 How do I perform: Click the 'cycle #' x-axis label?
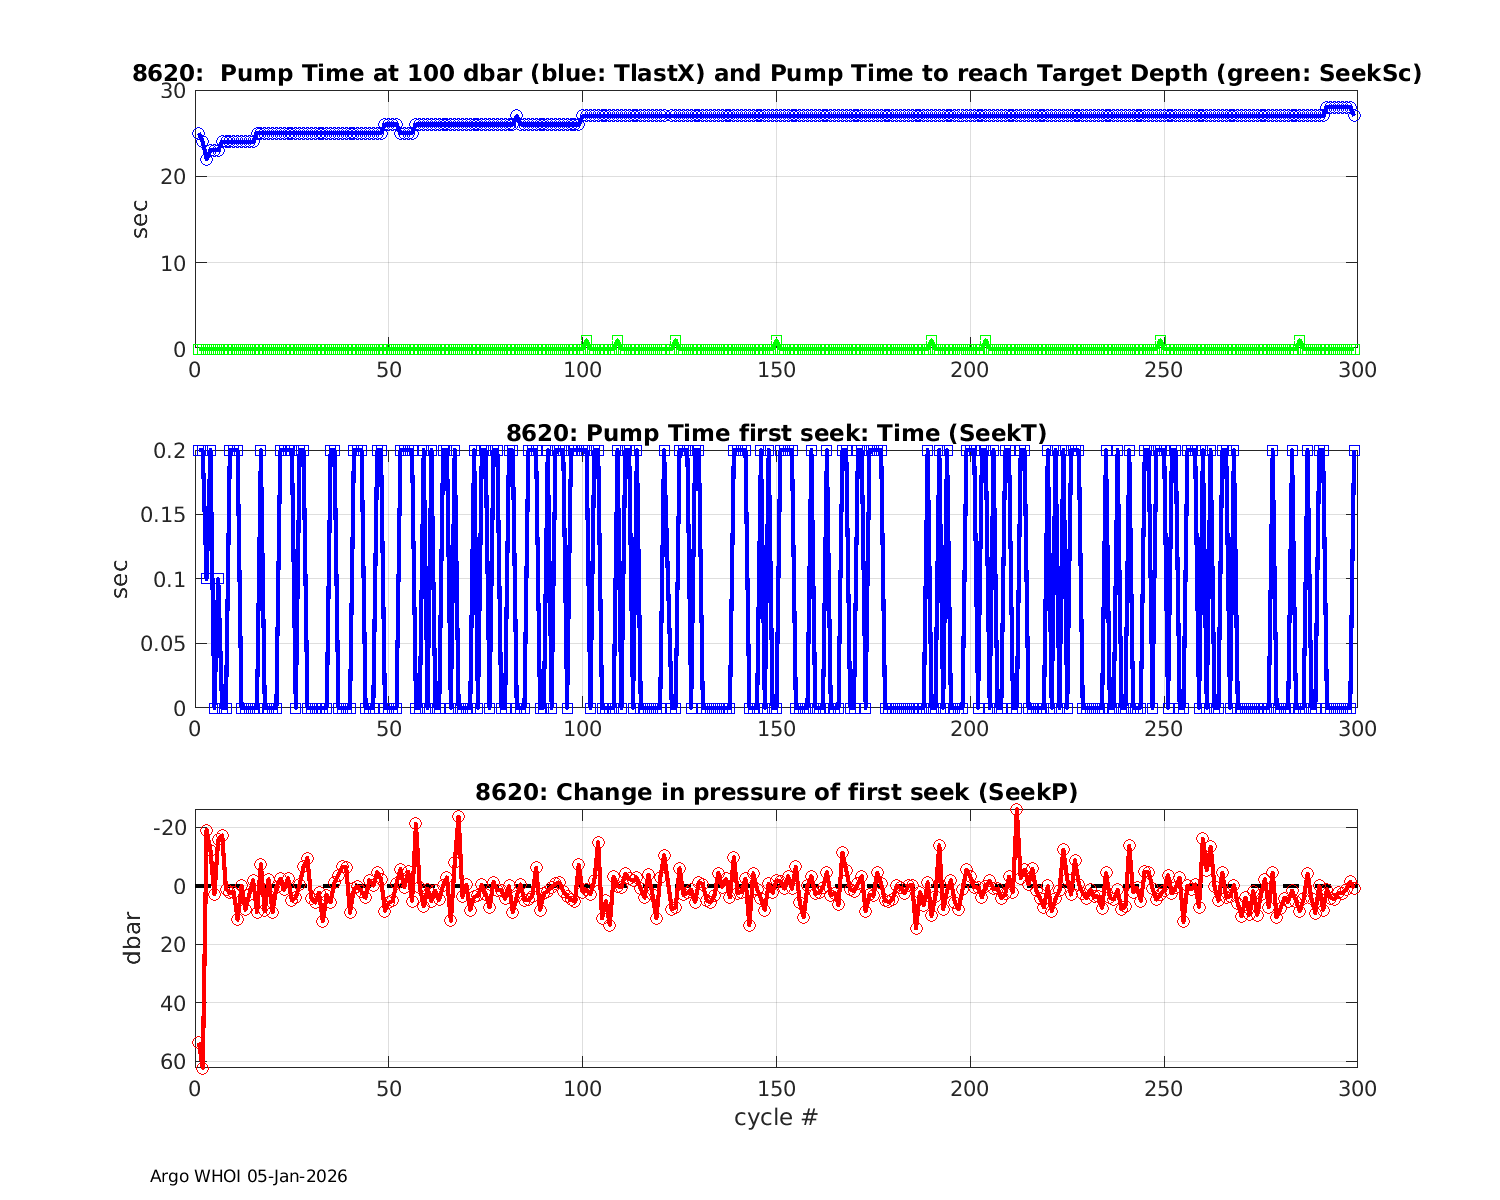click(x=776, y=1117)
